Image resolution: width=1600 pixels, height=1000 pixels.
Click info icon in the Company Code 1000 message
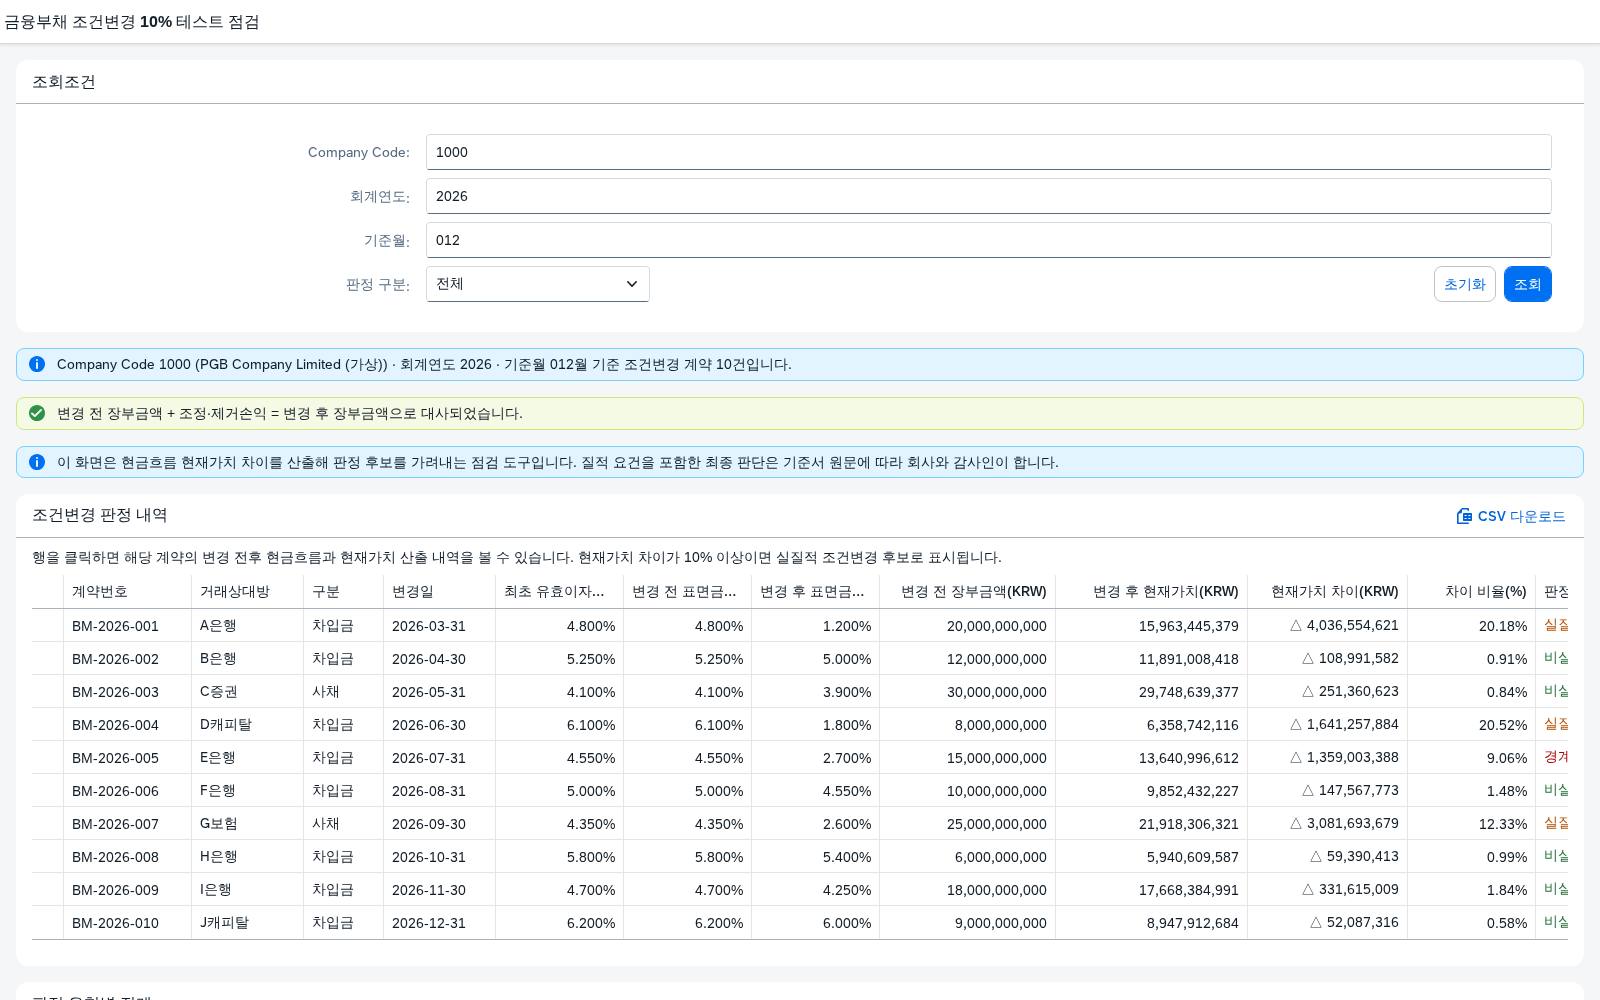pos(37,364)
